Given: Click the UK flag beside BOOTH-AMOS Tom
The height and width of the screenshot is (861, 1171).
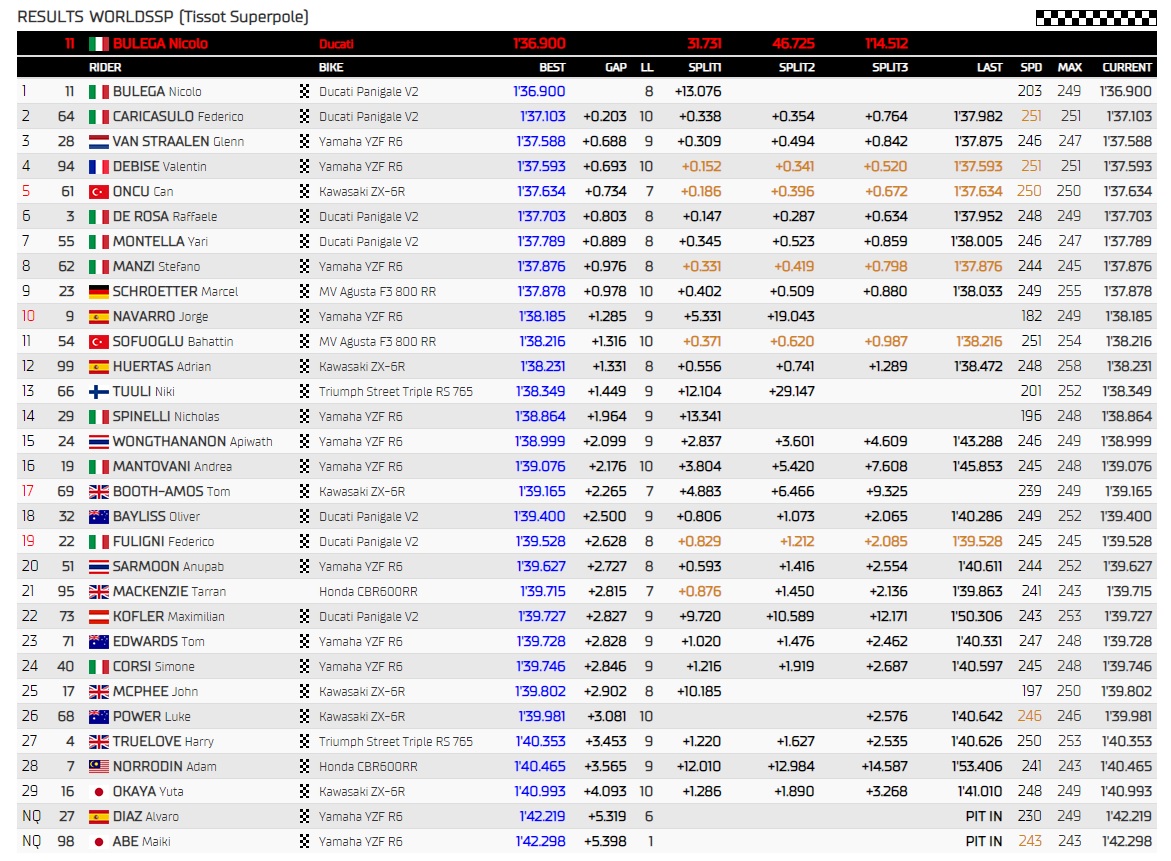Looking at the screenshot, I should click(x=99, y=492).
